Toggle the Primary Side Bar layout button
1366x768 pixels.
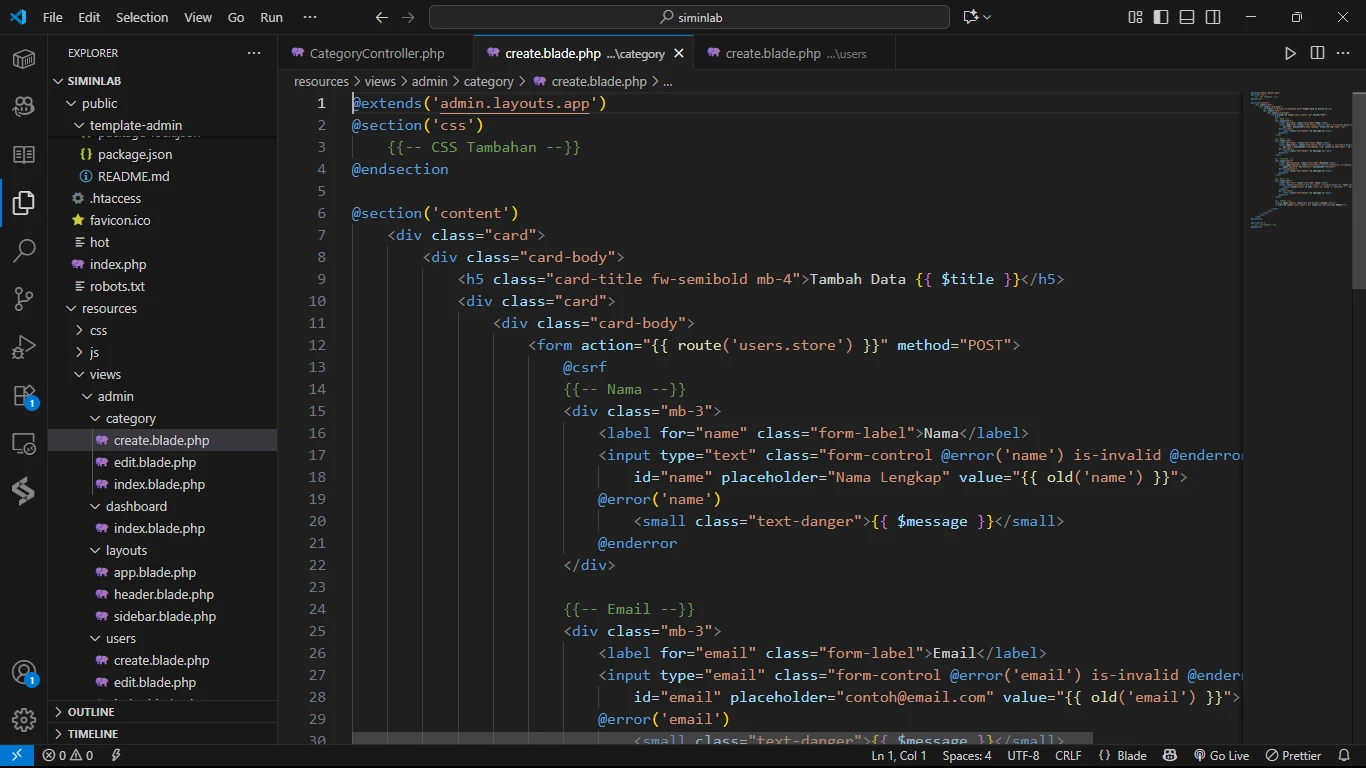(x=1161, y=17)
